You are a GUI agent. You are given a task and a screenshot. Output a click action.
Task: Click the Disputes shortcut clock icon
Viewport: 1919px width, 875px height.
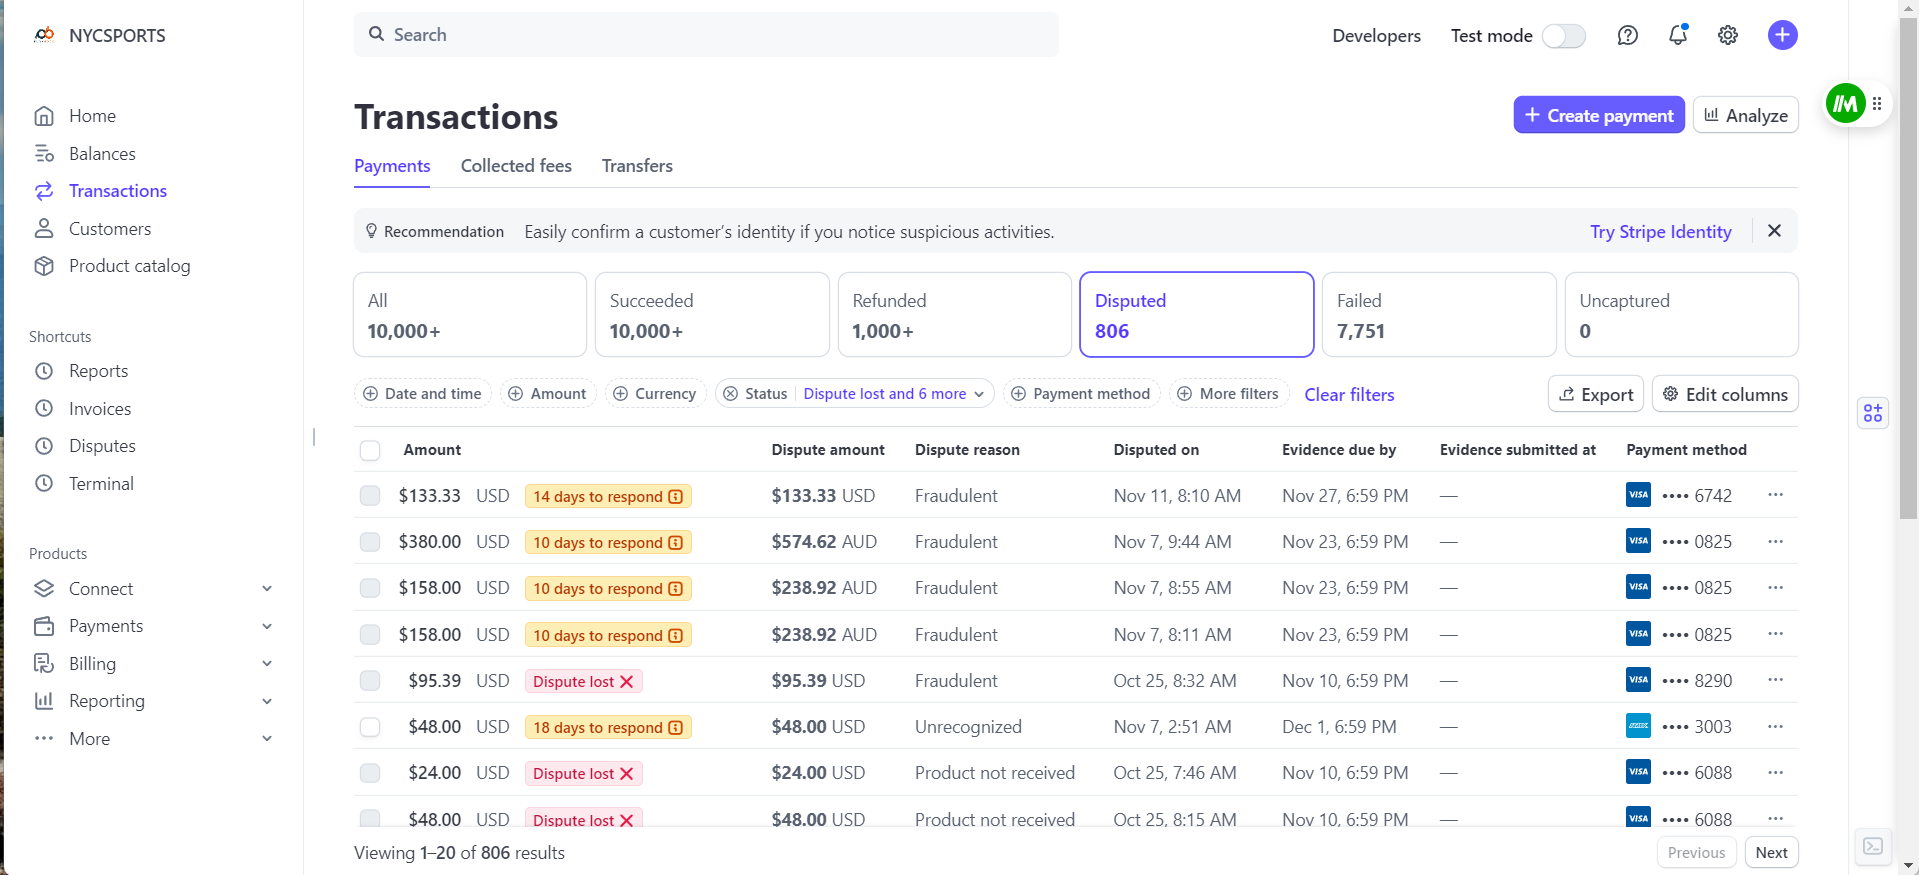(44, 446)
